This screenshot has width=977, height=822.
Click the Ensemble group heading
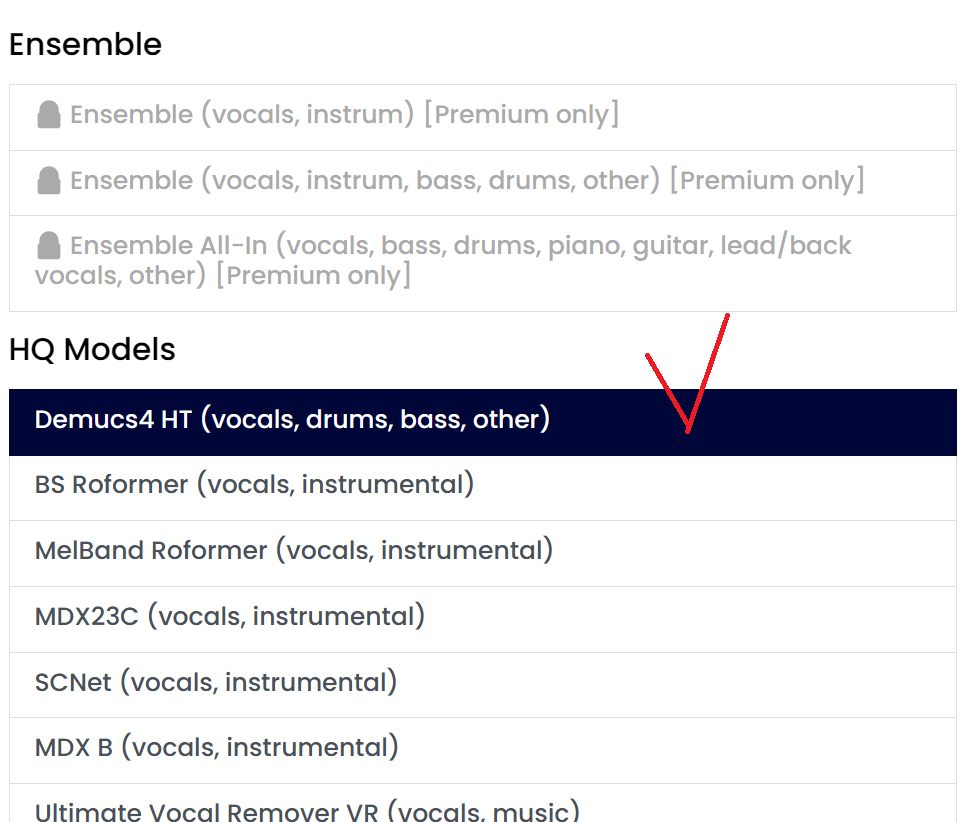click(x=85, y=45)
